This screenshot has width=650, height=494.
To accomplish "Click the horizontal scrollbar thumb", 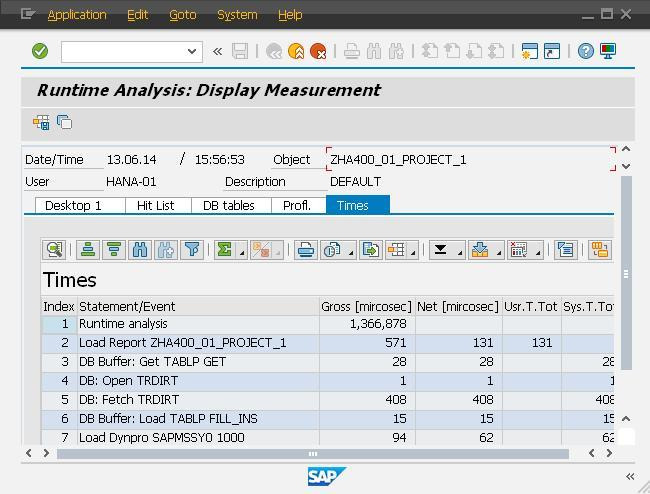I will [x=313, y=454].
